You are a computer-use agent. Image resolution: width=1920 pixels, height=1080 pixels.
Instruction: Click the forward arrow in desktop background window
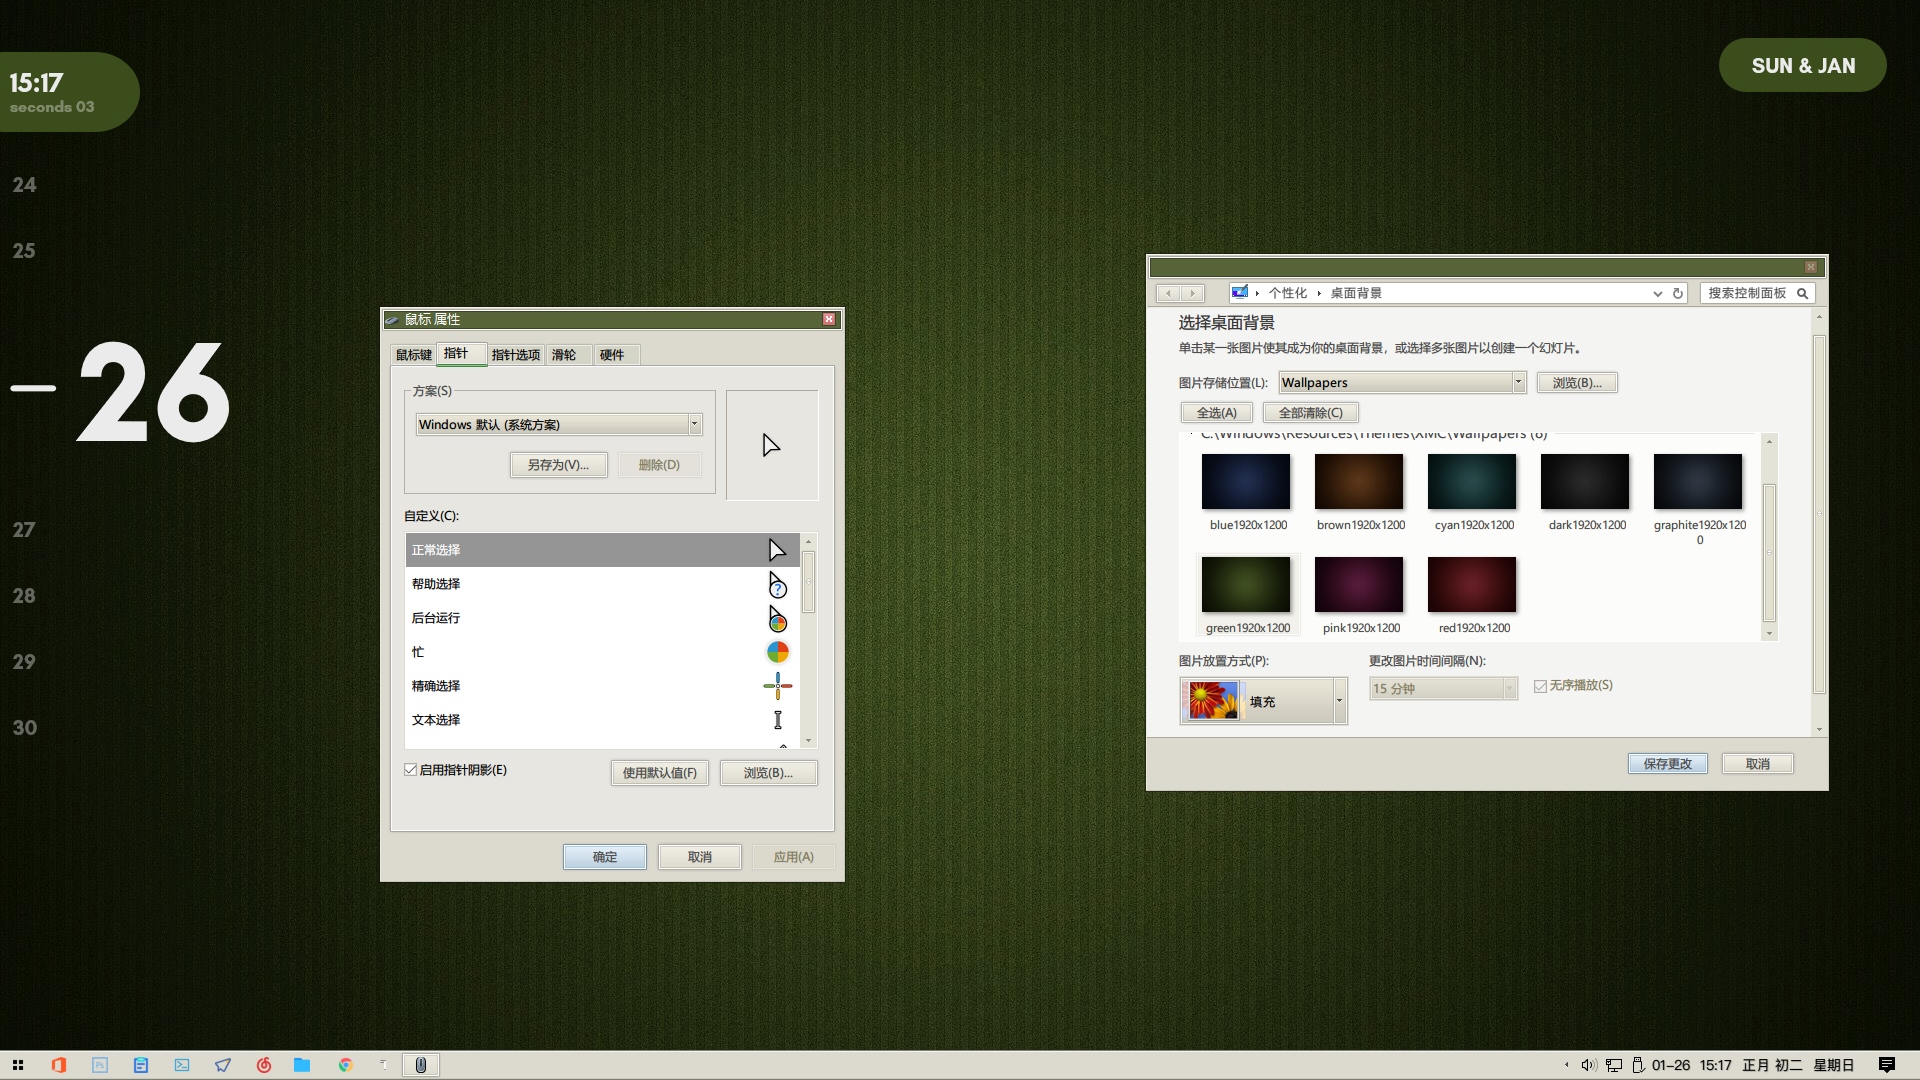click(1192, 293)
